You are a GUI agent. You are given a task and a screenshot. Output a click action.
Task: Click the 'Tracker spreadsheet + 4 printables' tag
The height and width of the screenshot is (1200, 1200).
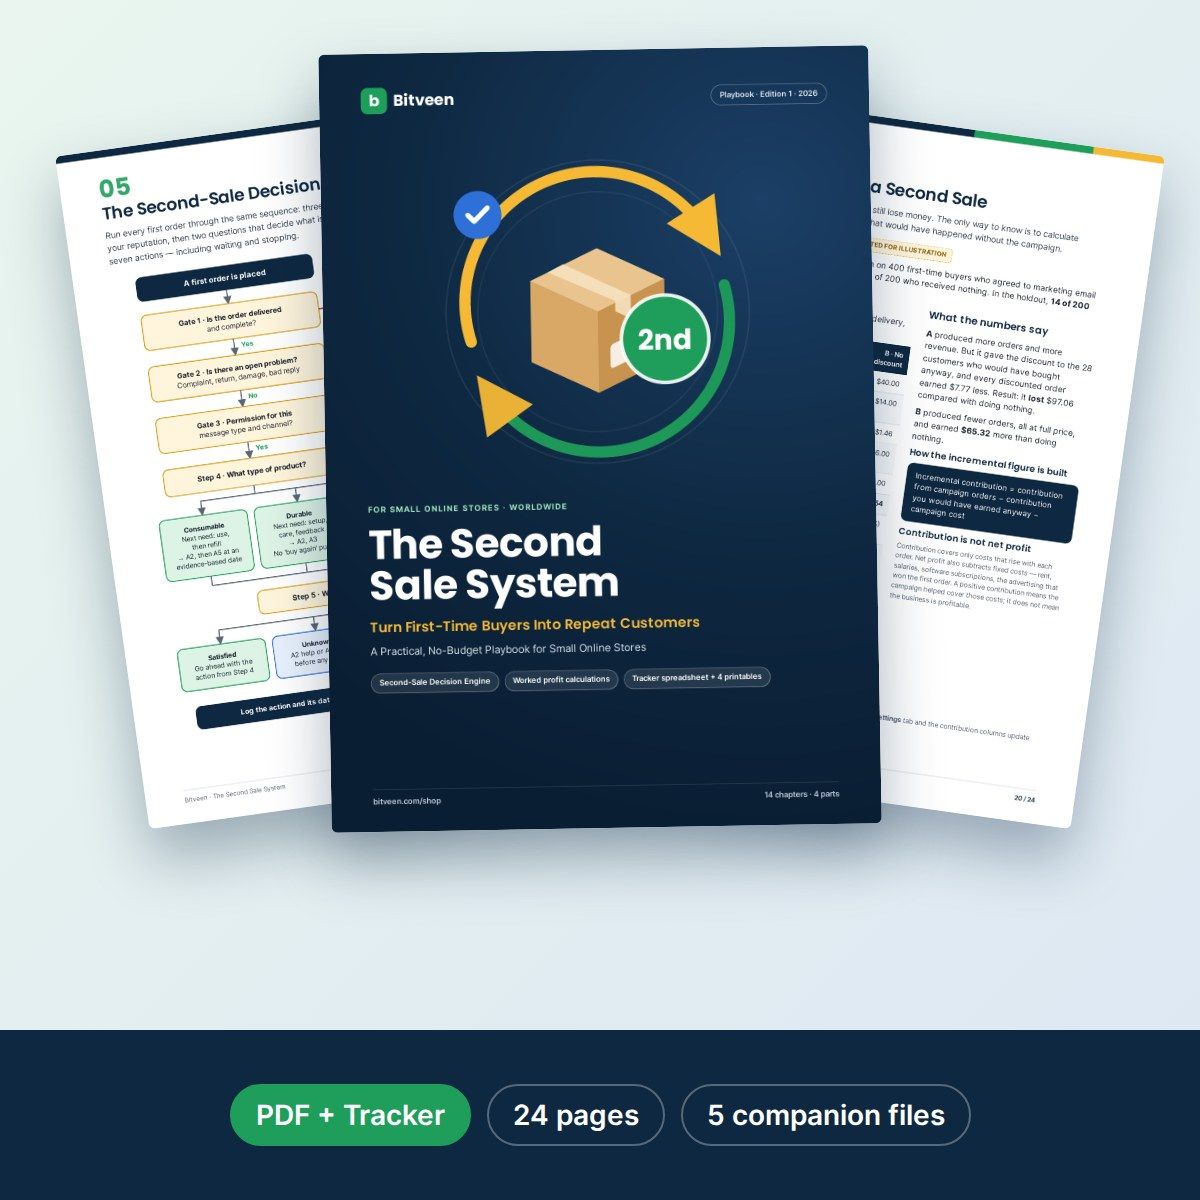(697, 678)
